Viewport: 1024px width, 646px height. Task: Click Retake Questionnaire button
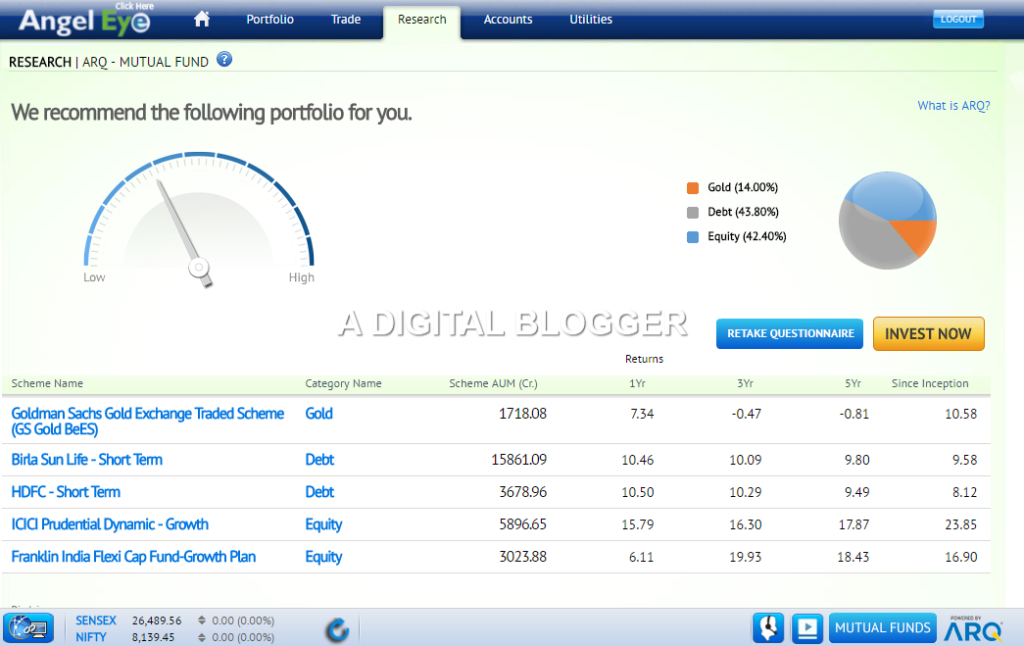(790, 334)
